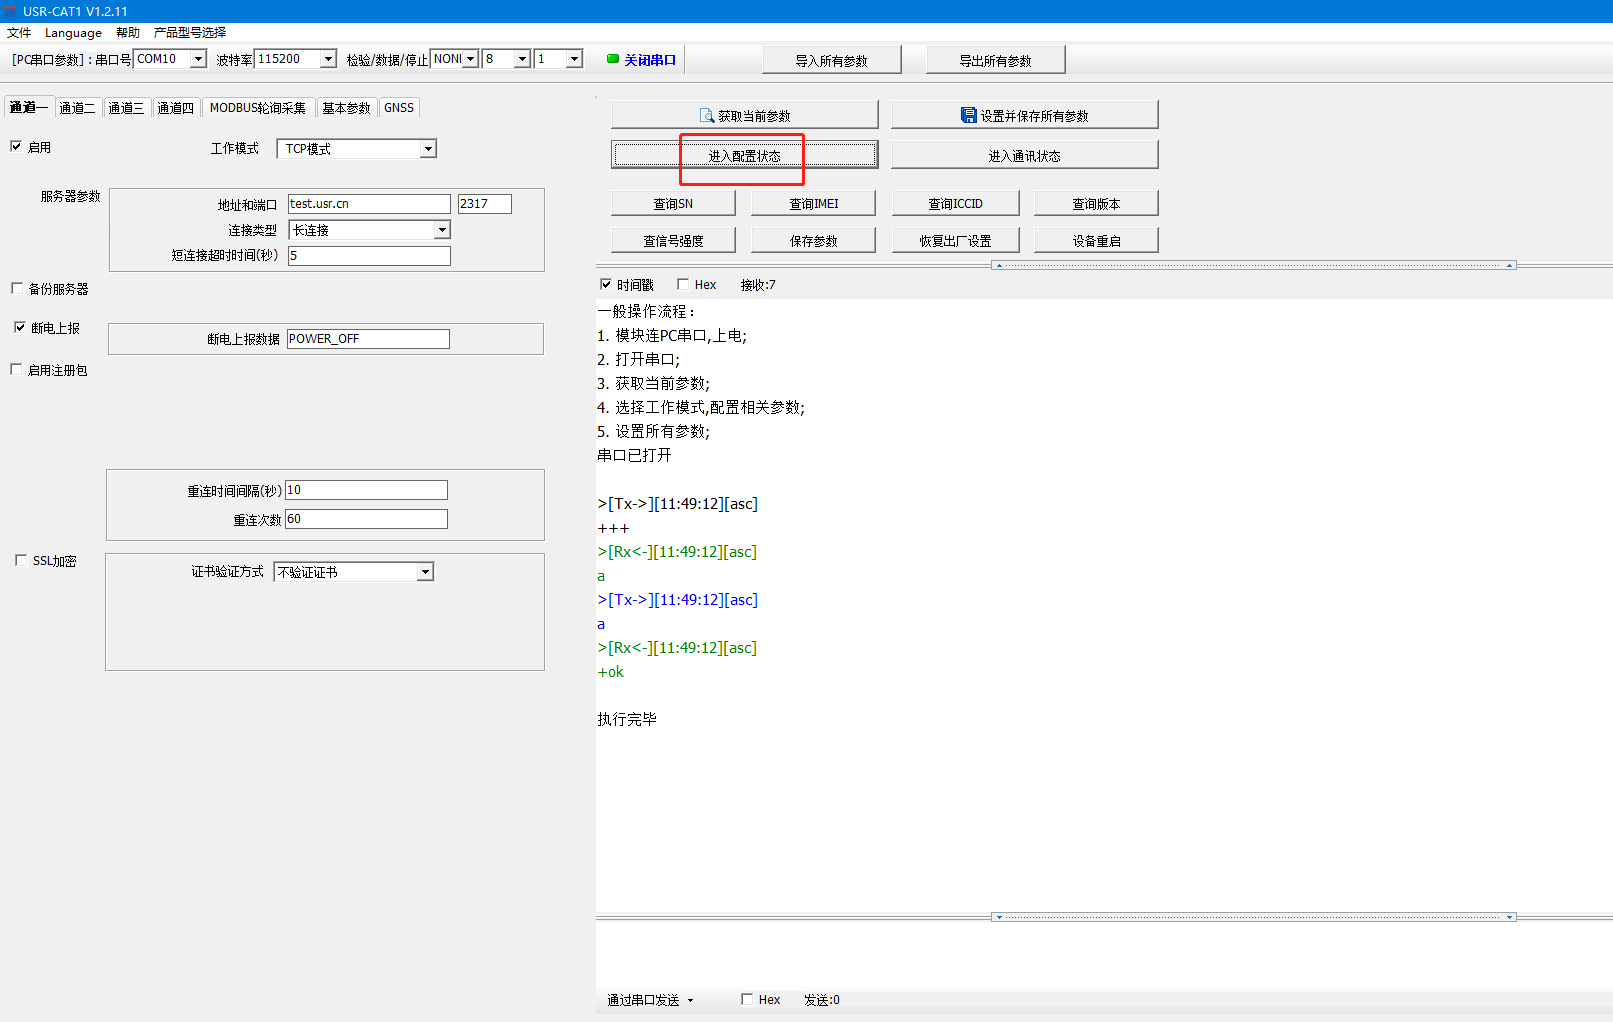Viewport: 1613px width, 1022px height.
Task: Click the app icon in title bar
Action: [x=10, y=11]
